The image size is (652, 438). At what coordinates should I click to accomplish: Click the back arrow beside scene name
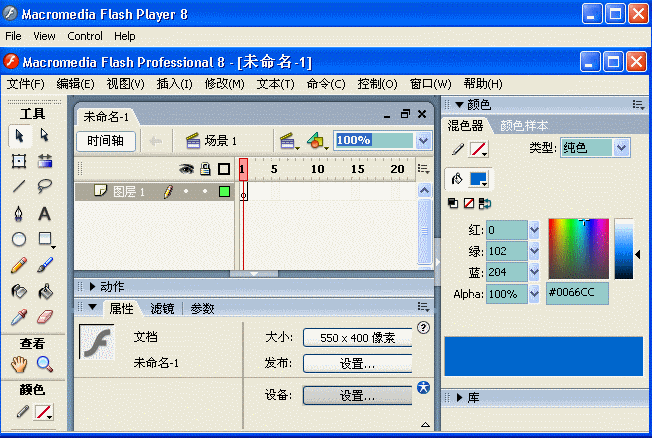click(156, 141)
